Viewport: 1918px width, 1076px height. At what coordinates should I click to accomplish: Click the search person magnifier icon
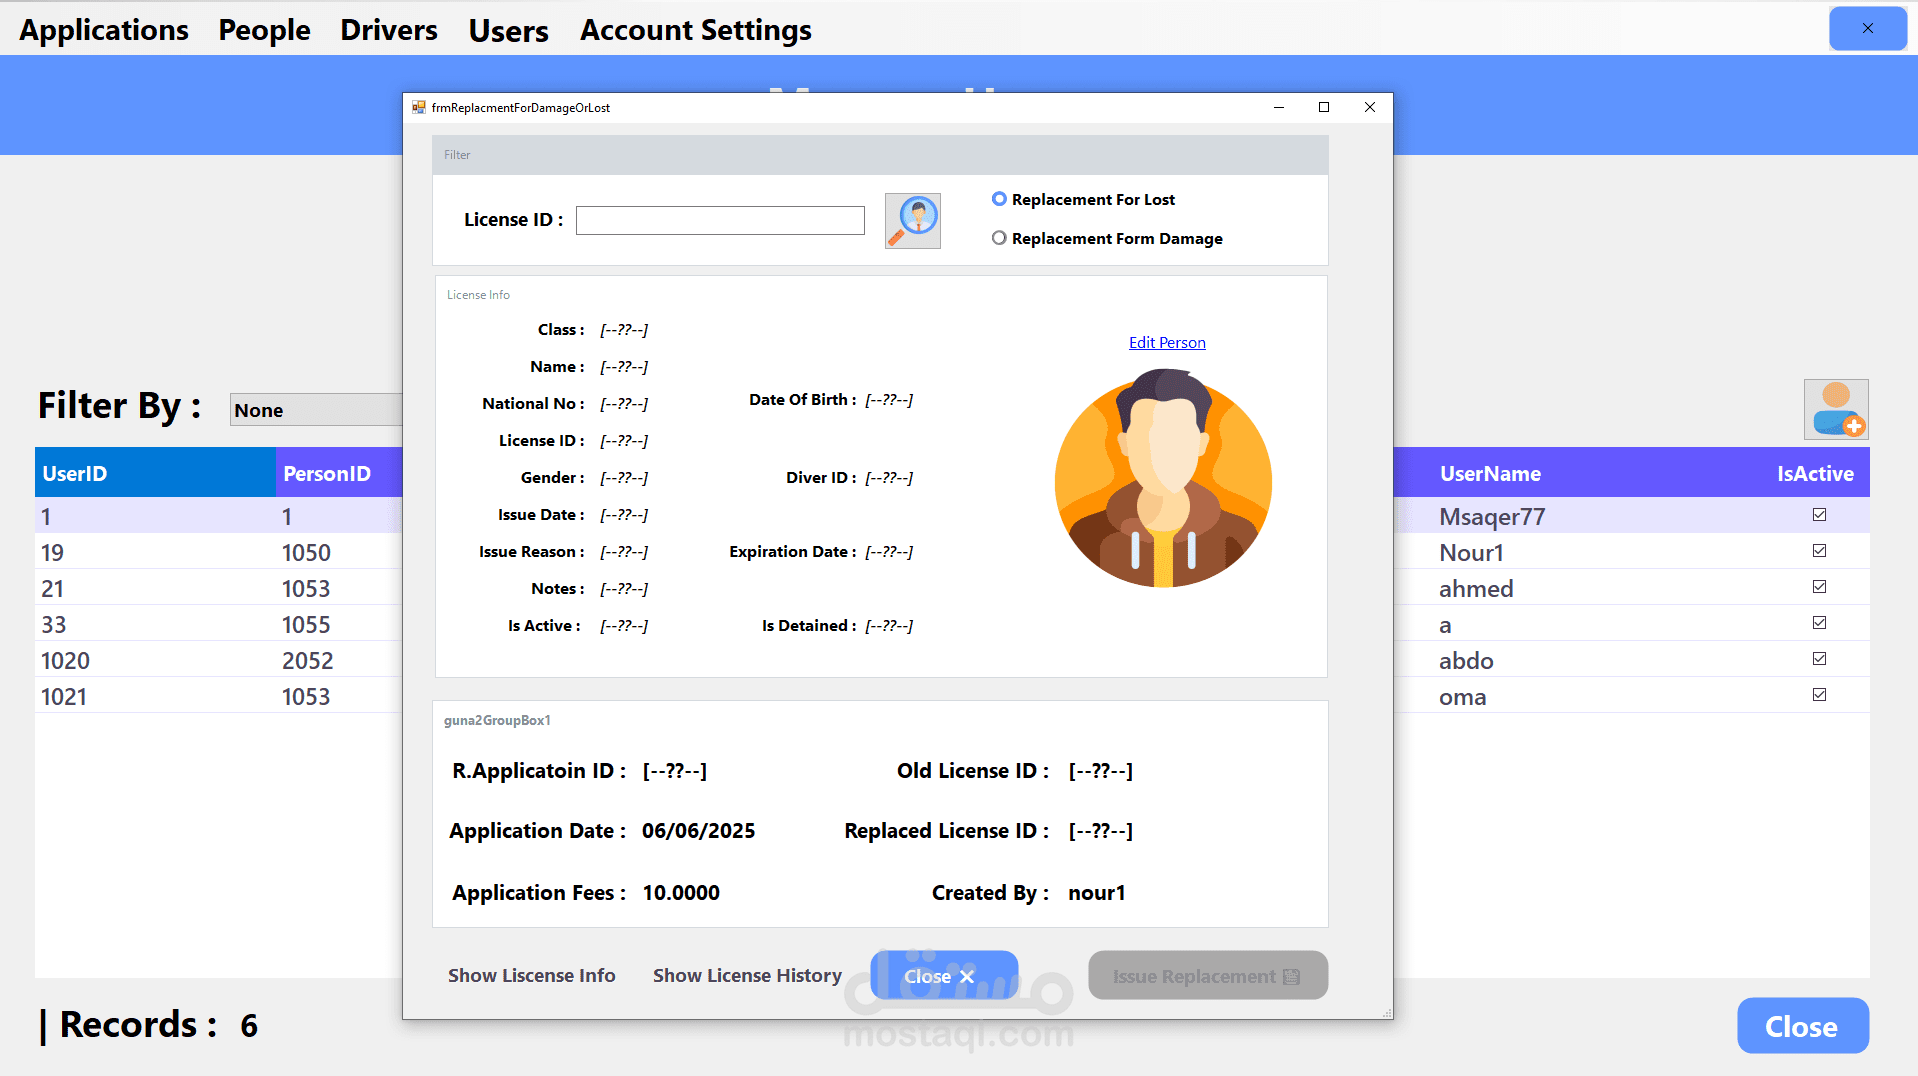pos(912,221)
